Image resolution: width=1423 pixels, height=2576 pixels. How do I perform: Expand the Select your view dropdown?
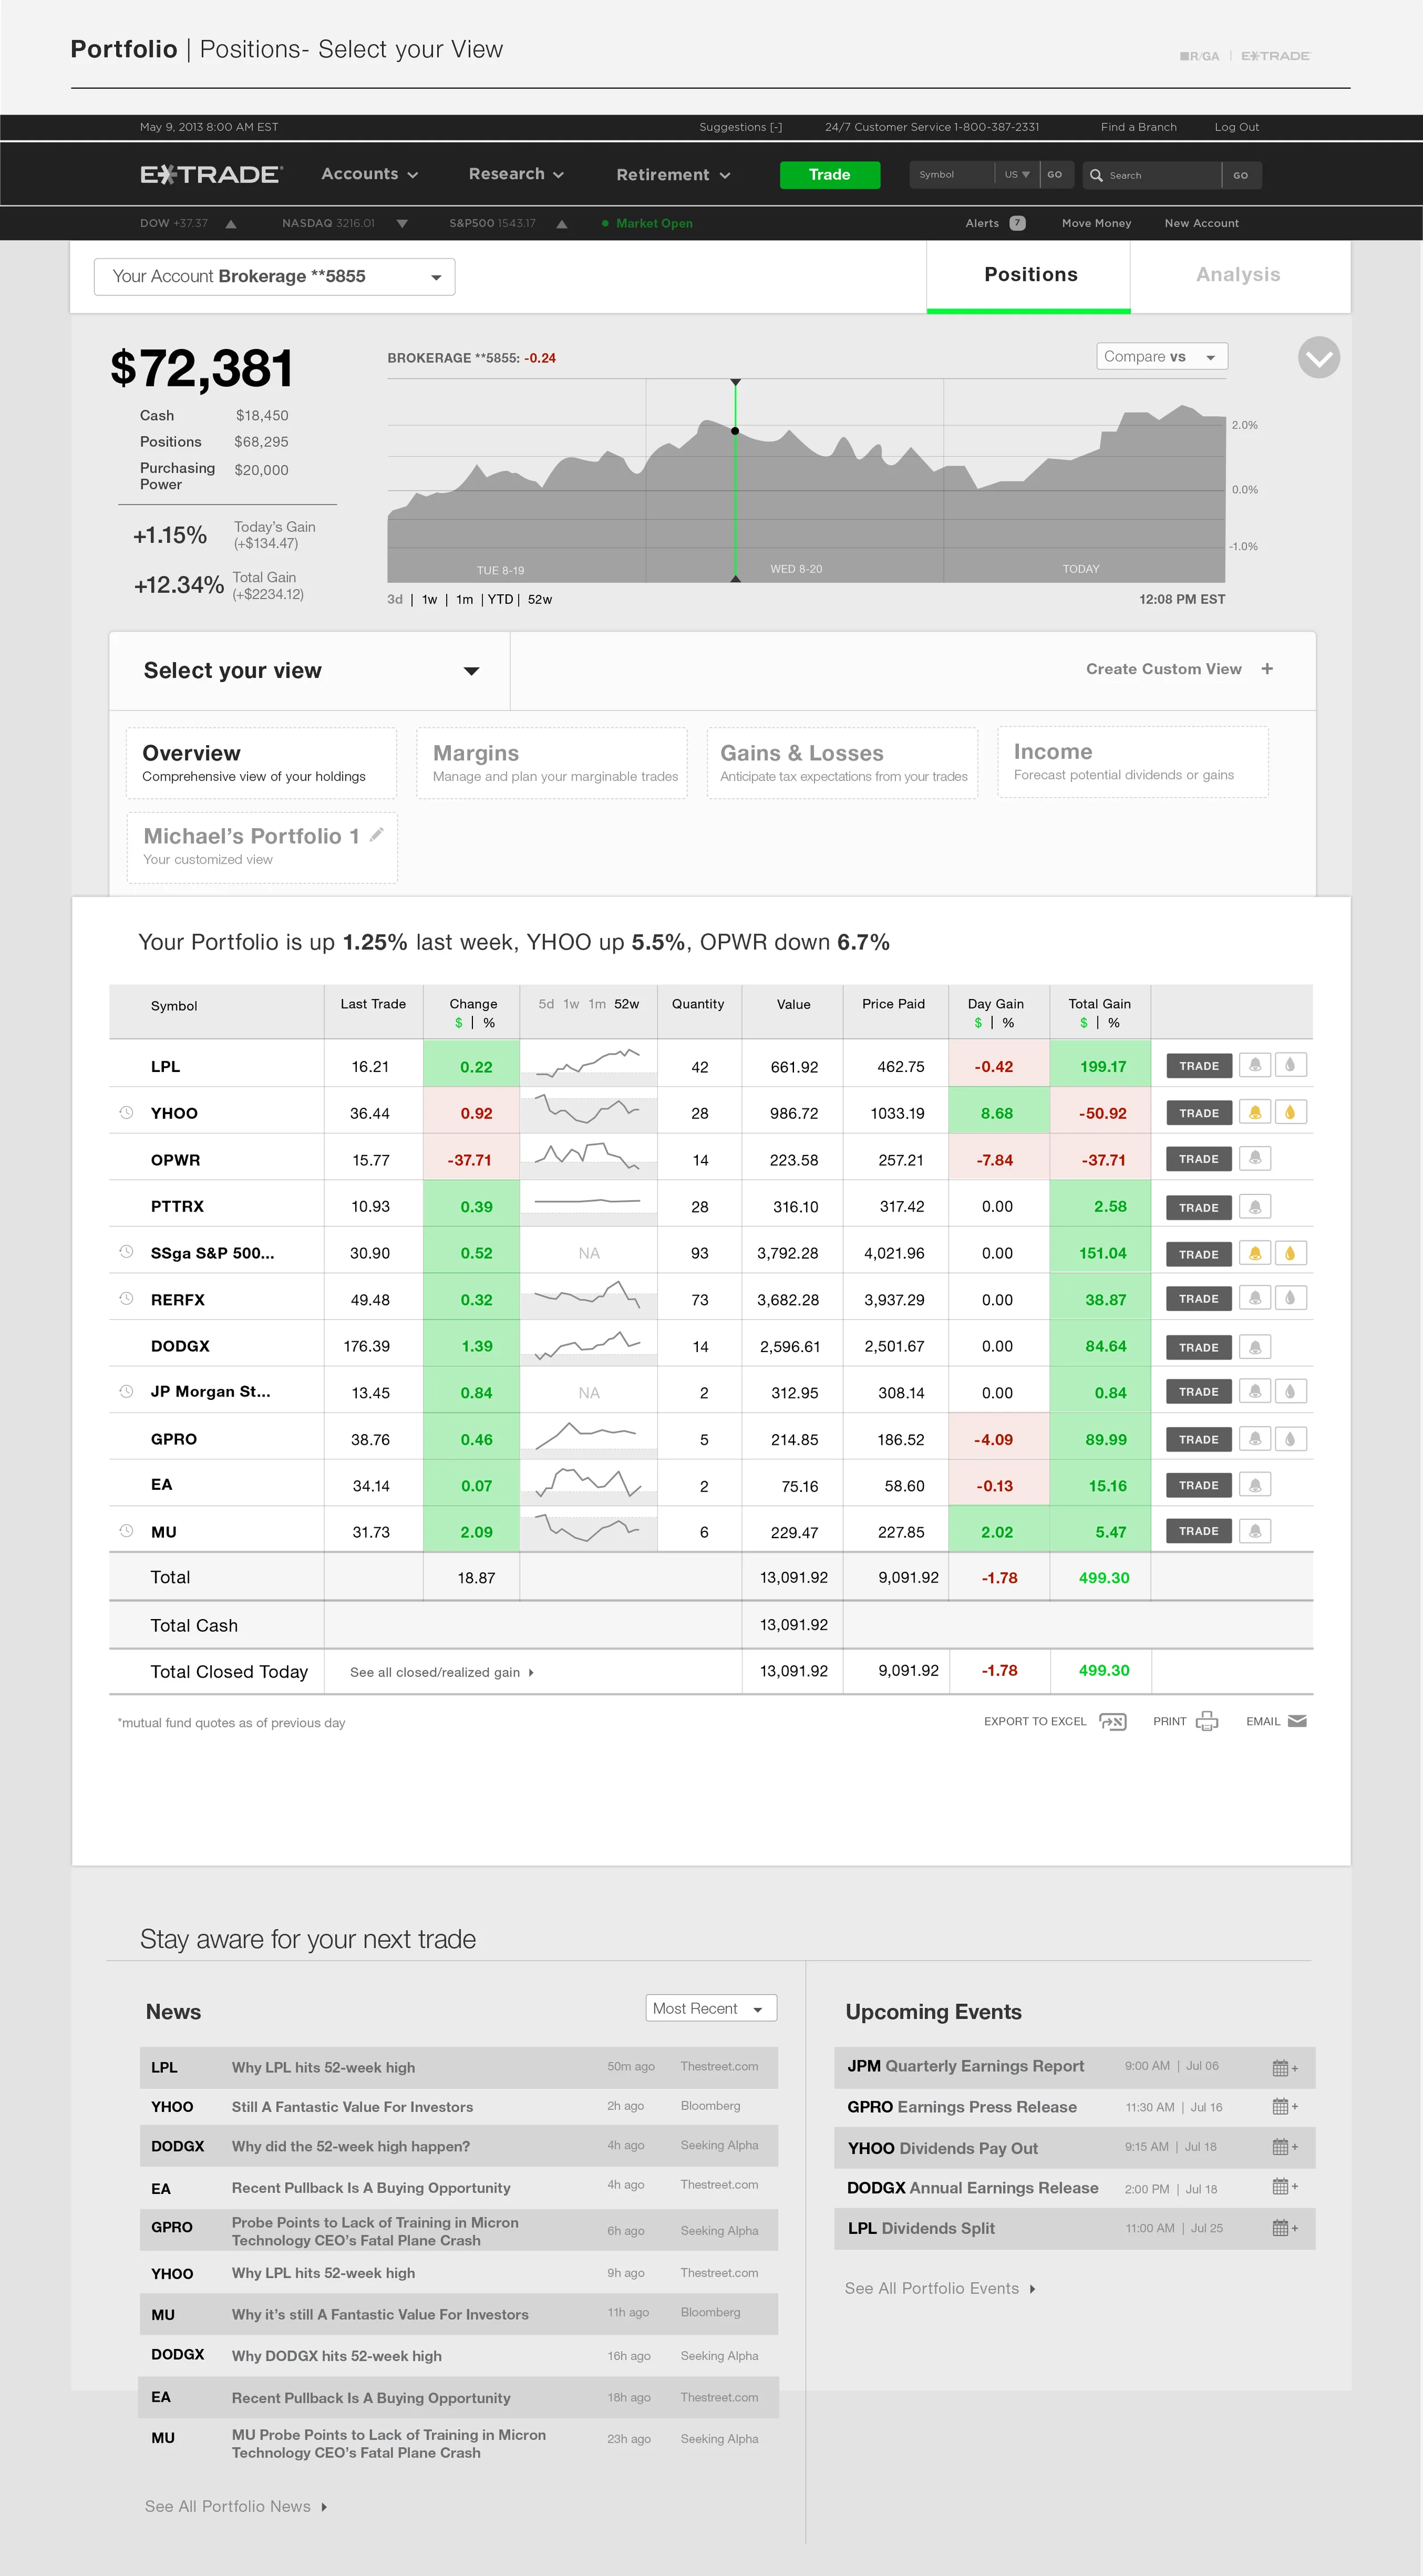tap(310, 671)
